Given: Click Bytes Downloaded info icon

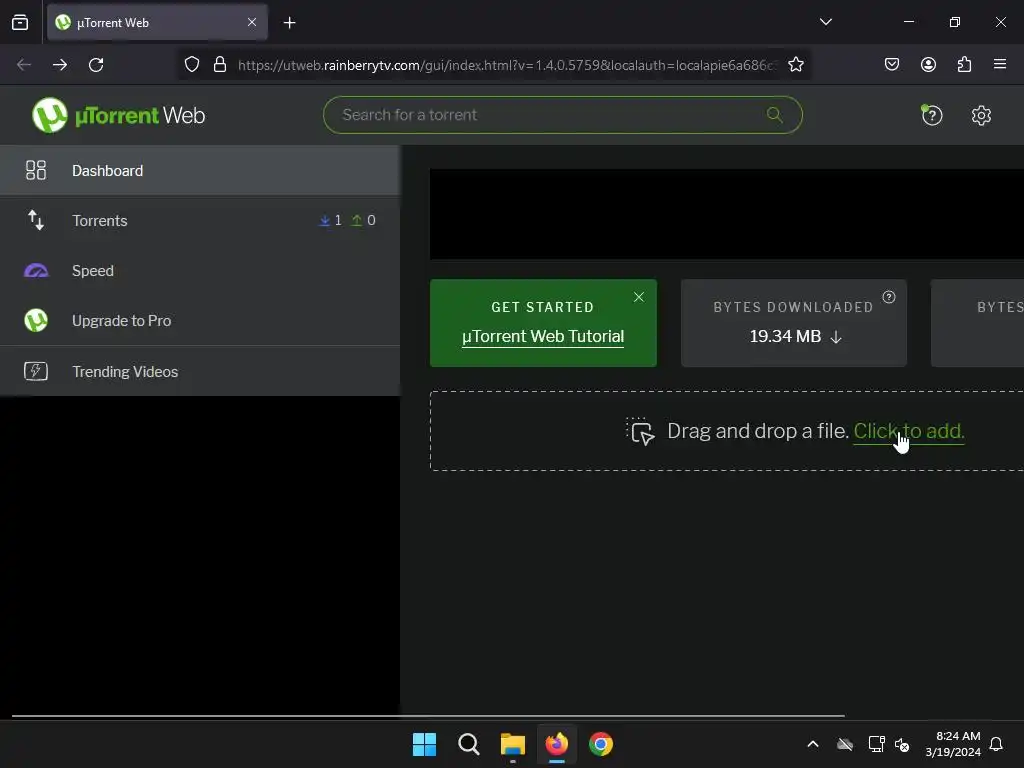Looking at the screenshot, I should coord(889,297).
